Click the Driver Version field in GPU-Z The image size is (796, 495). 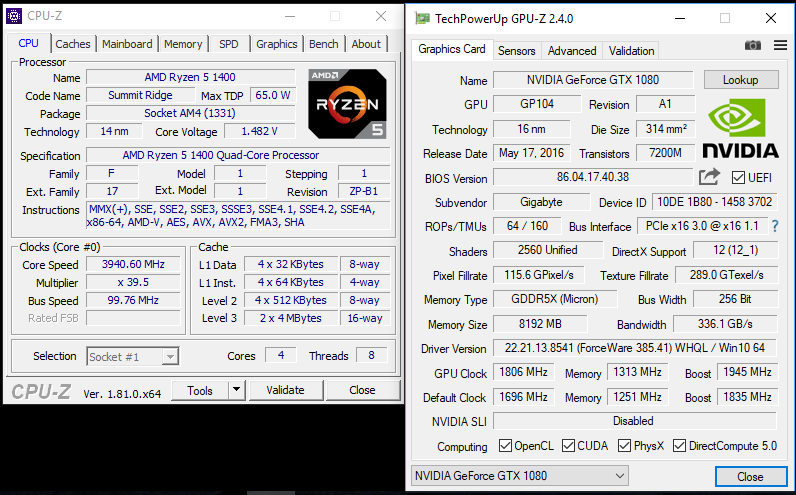click(635, 348)
